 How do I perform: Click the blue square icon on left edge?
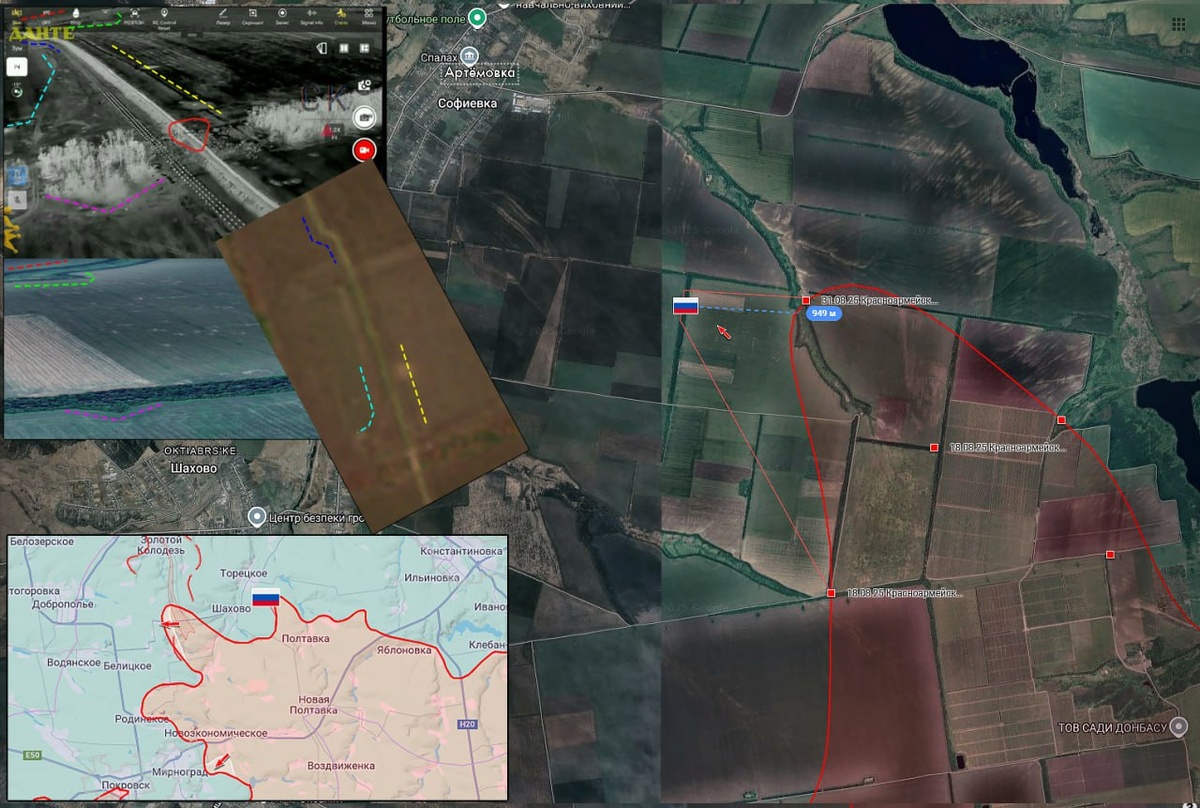coord(17,175)
